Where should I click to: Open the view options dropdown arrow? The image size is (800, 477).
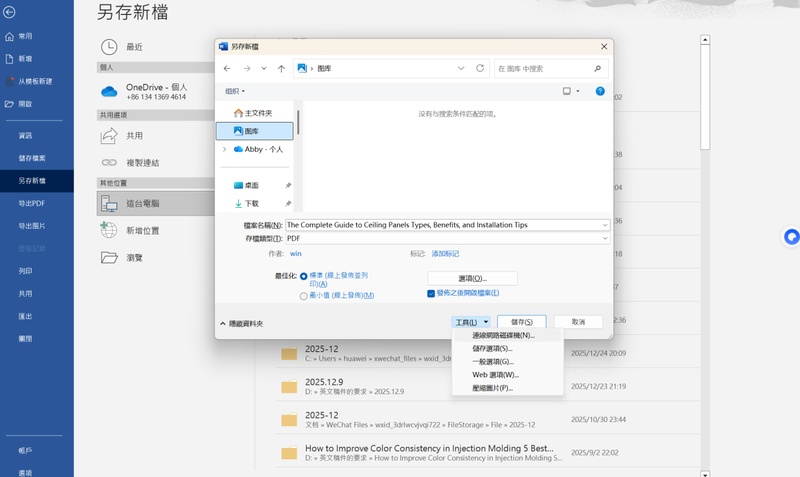tap(578, 91)
